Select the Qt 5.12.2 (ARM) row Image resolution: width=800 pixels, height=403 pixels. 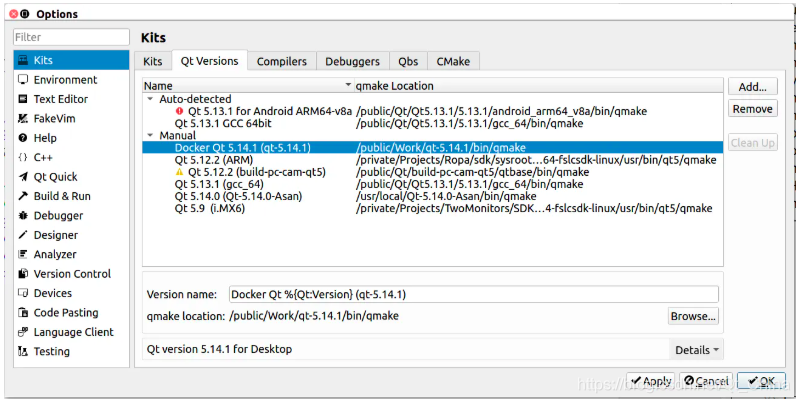click(x=433, y=160)
